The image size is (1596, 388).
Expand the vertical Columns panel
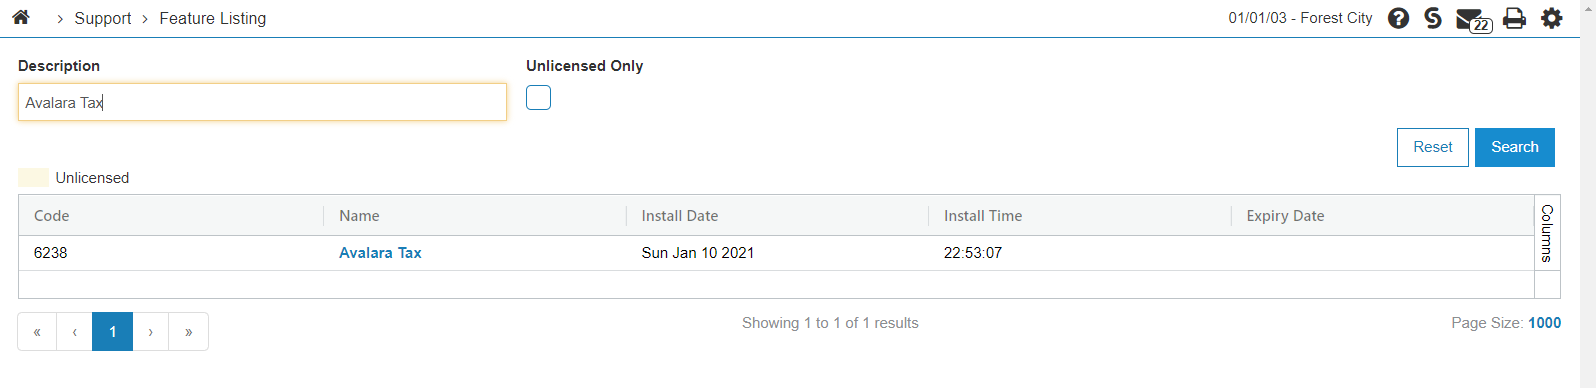(x=1547, y=233)
